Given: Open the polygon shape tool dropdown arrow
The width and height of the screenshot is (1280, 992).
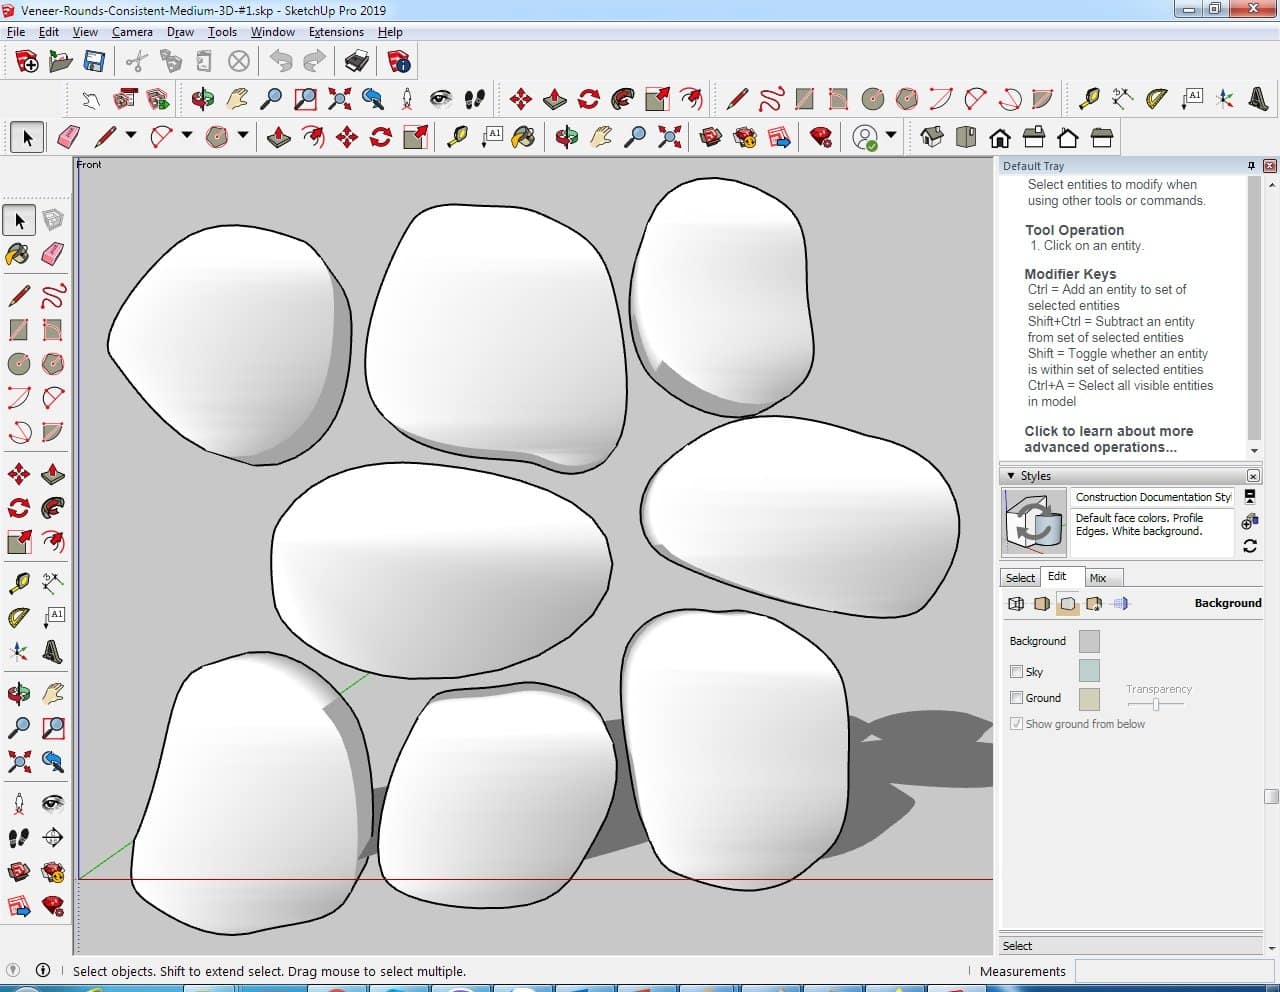Looking at the screenshot, I should (242, 136).
